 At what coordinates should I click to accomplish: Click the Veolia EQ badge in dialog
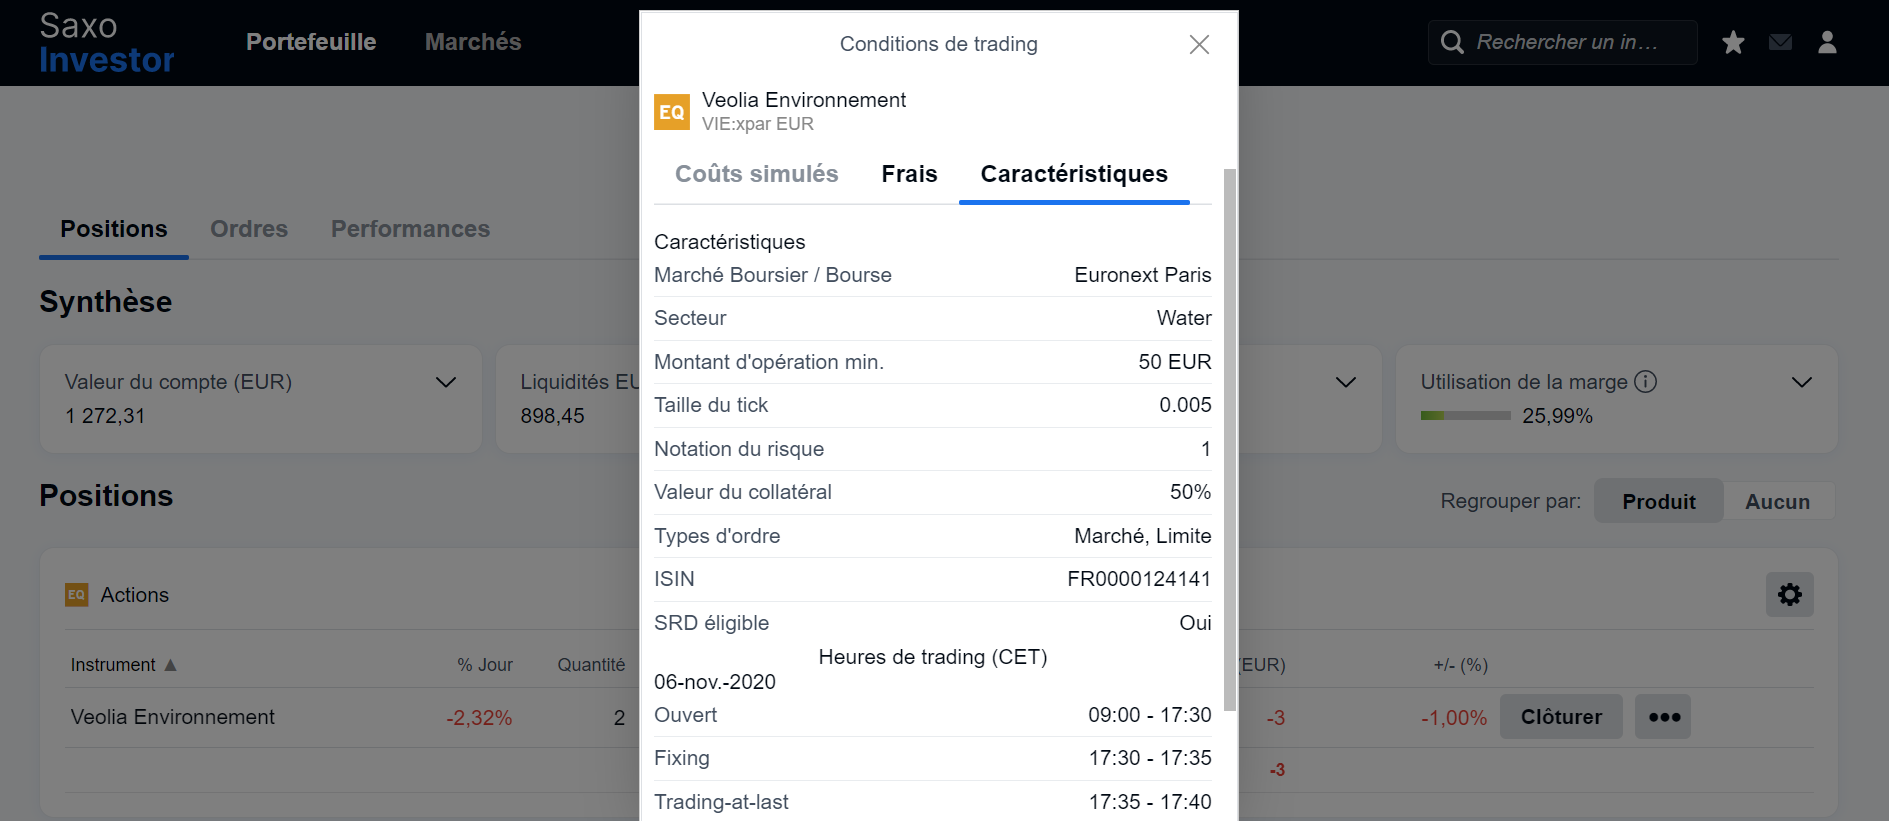672,112
